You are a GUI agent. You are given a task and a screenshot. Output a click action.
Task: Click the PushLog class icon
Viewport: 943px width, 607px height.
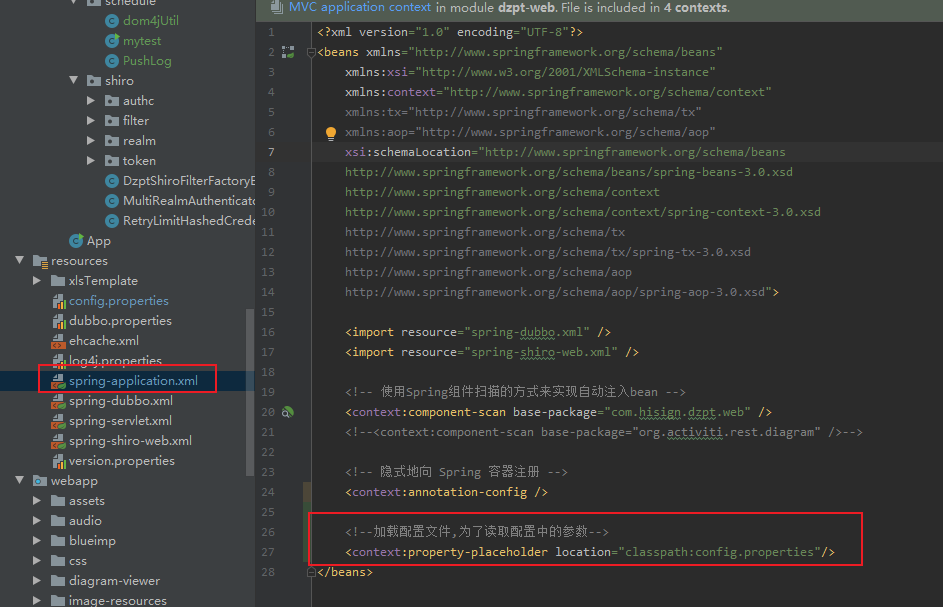113,60
